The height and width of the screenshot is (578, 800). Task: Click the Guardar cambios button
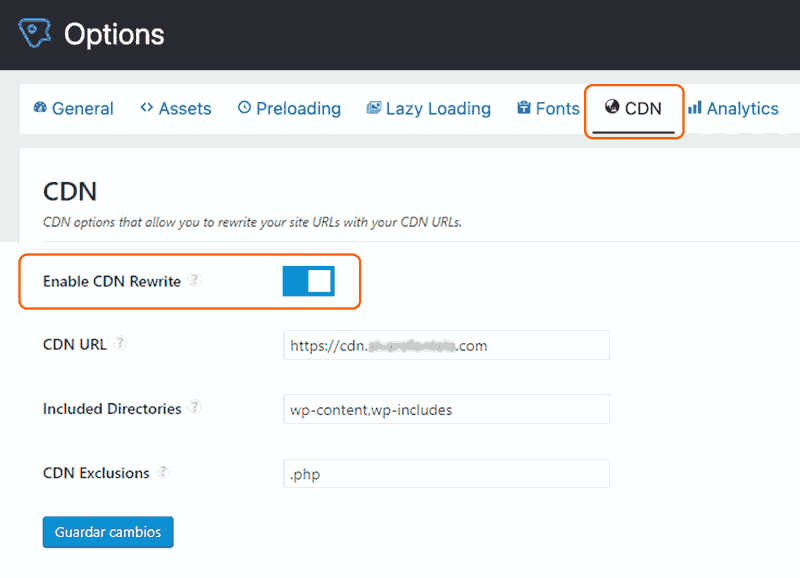[108, 532]
